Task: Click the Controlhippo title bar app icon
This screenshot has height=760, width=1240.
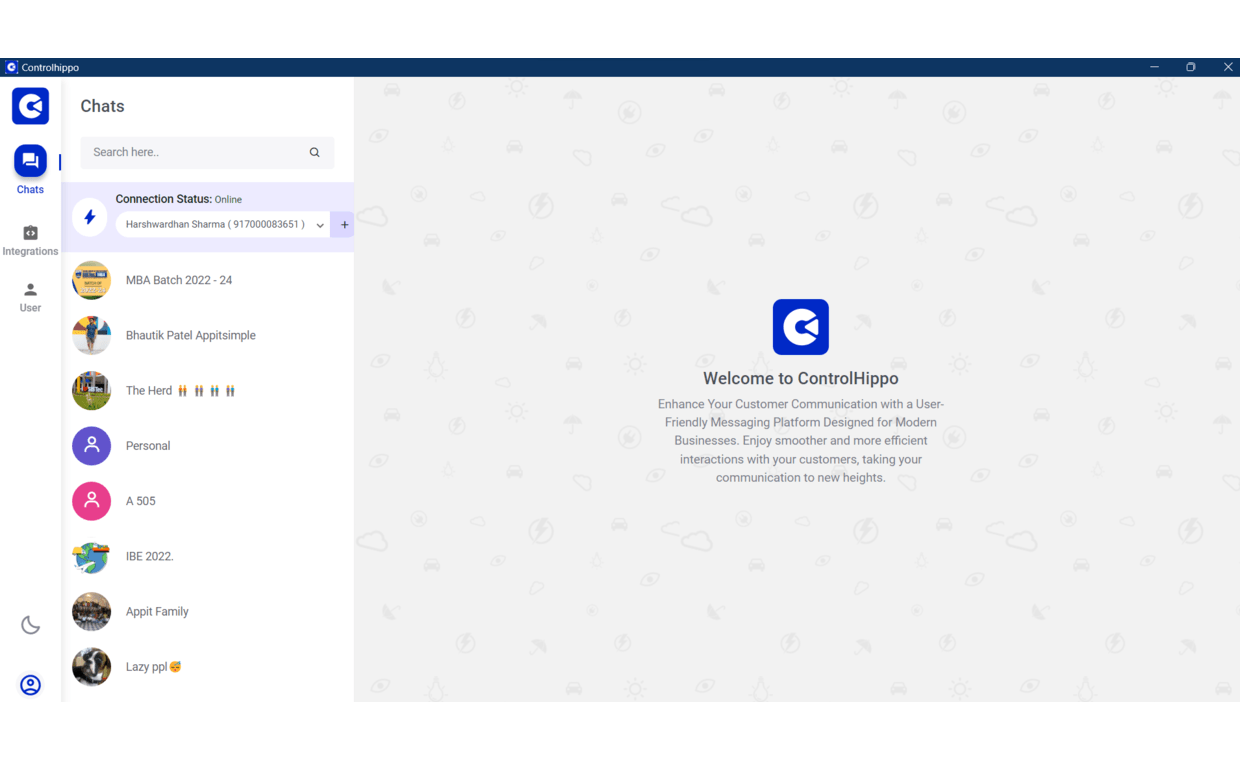Action: (x=12, y=67)
